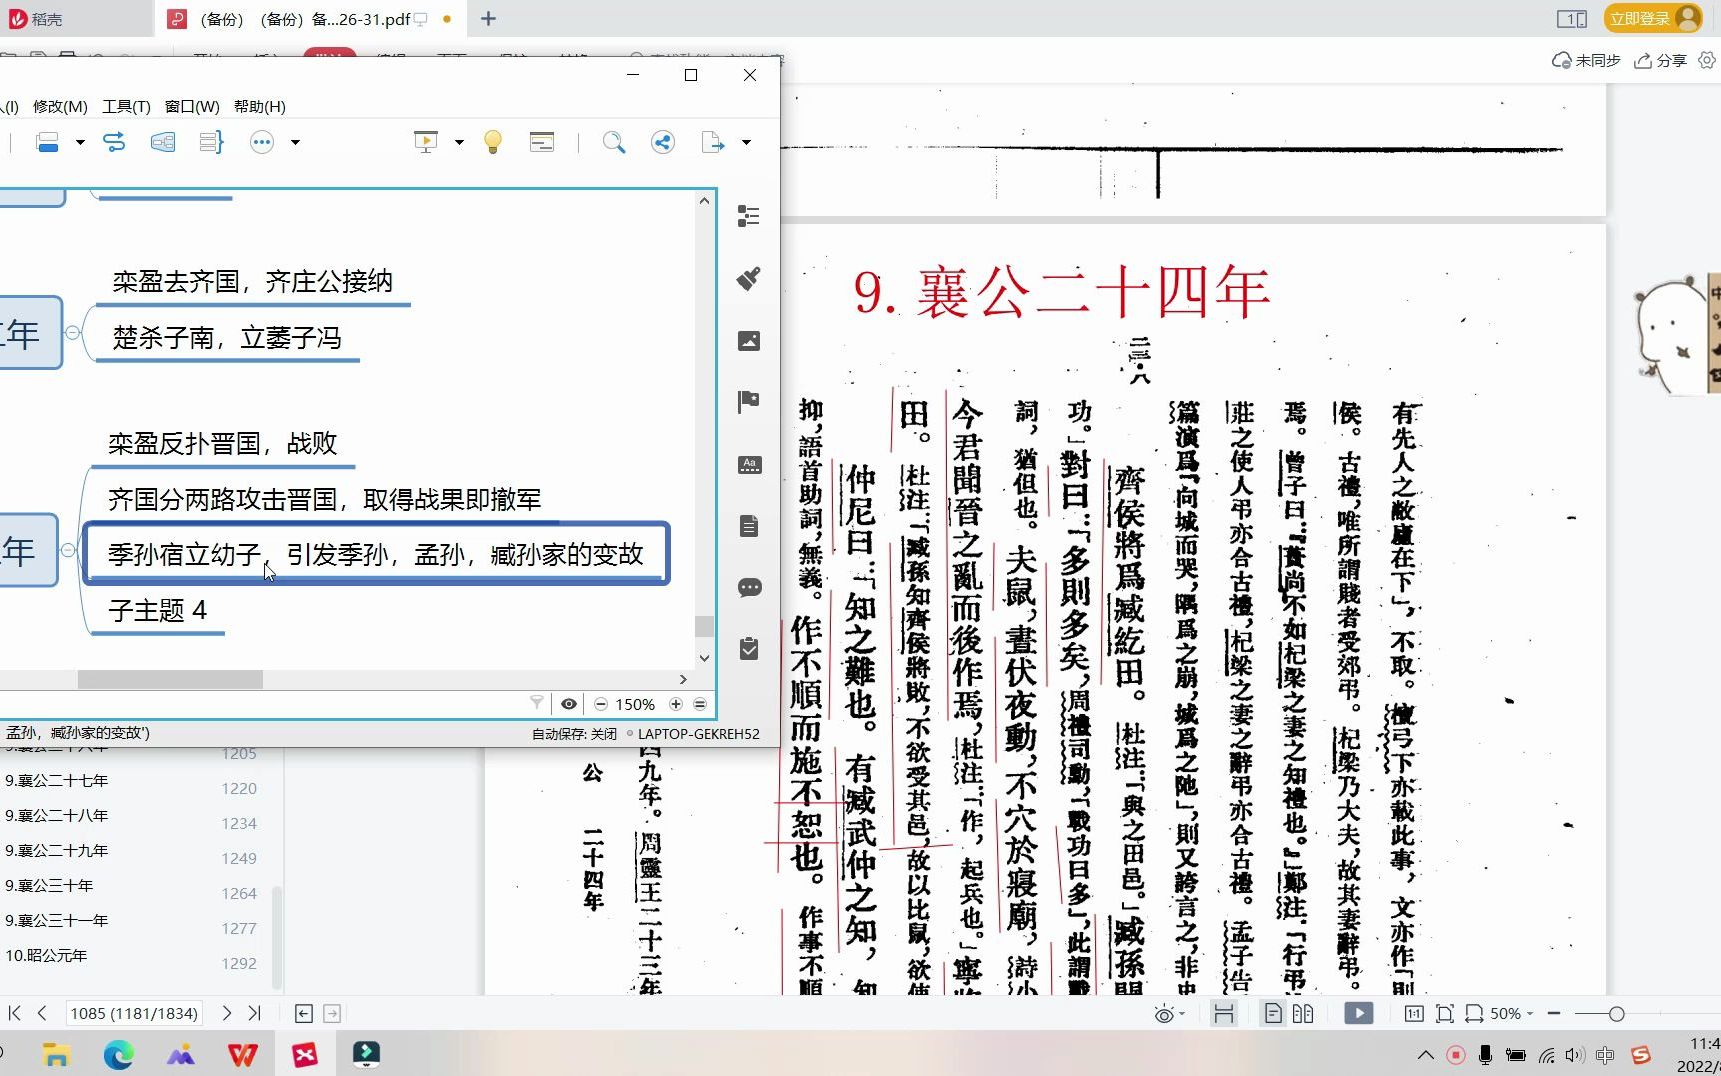
Task: Insert topic icon in XMind toolbar
Action: point(47,142)
